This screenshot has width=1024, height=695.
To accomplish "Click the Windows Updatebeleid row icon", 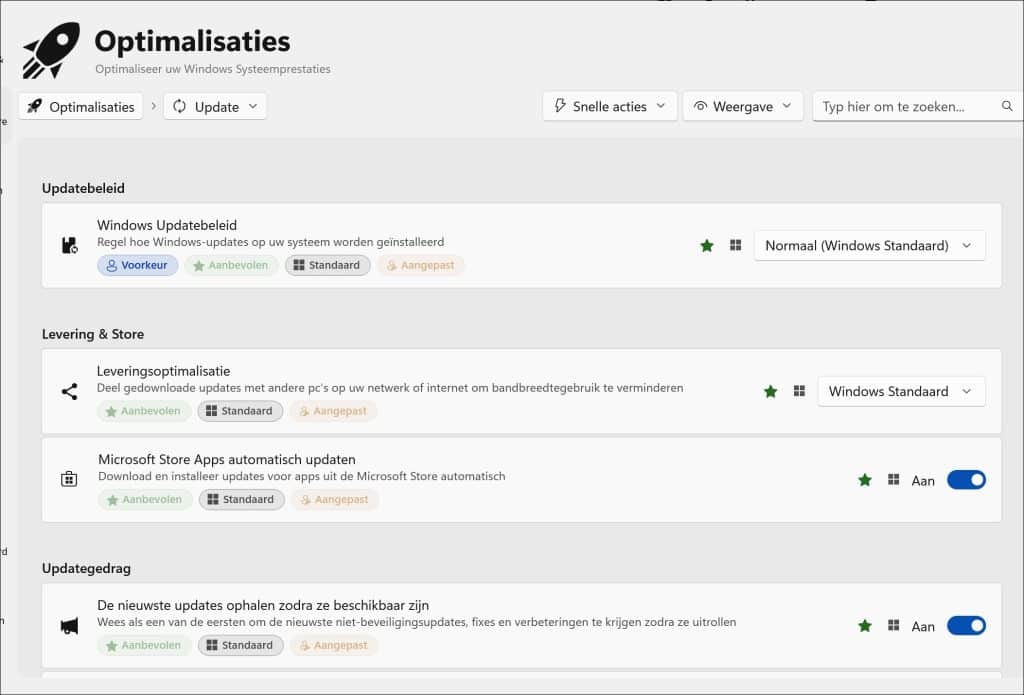I will pyautogui.click(x=69, y=246).
